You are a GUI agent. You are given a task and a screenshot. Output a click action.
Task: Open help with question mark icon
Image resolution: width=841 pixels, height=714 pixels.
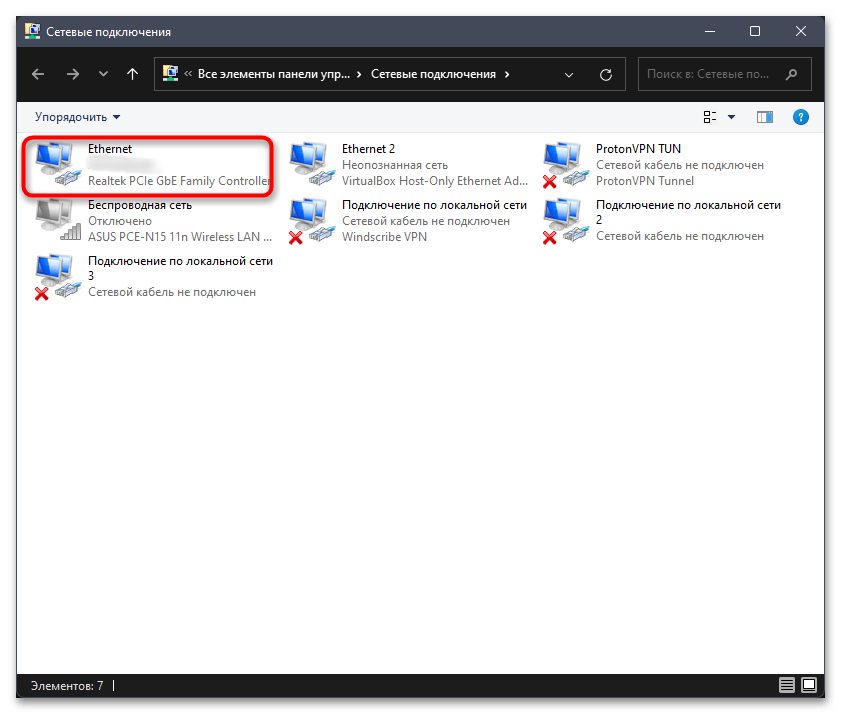(x=801, y=117)
